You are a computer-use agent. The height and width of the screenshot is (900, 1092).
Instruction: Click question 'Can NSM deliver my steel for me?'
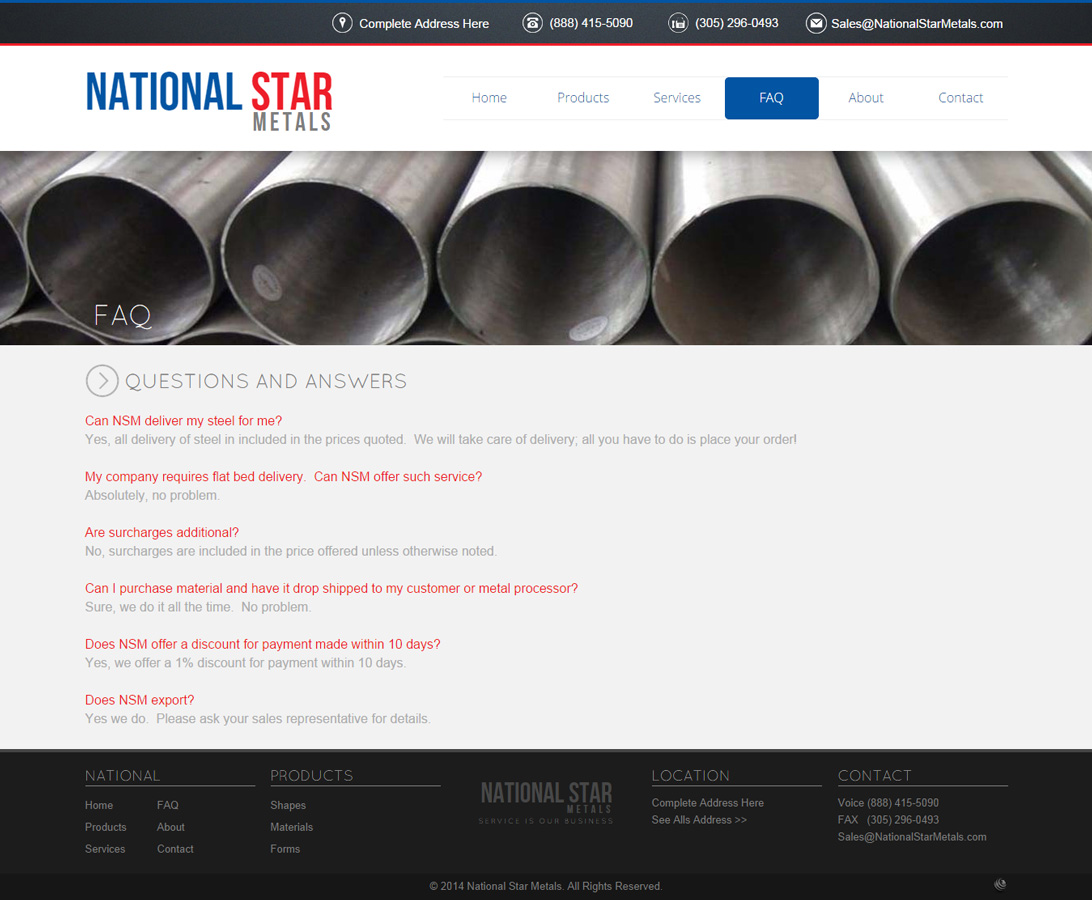(x=184, y=421)
